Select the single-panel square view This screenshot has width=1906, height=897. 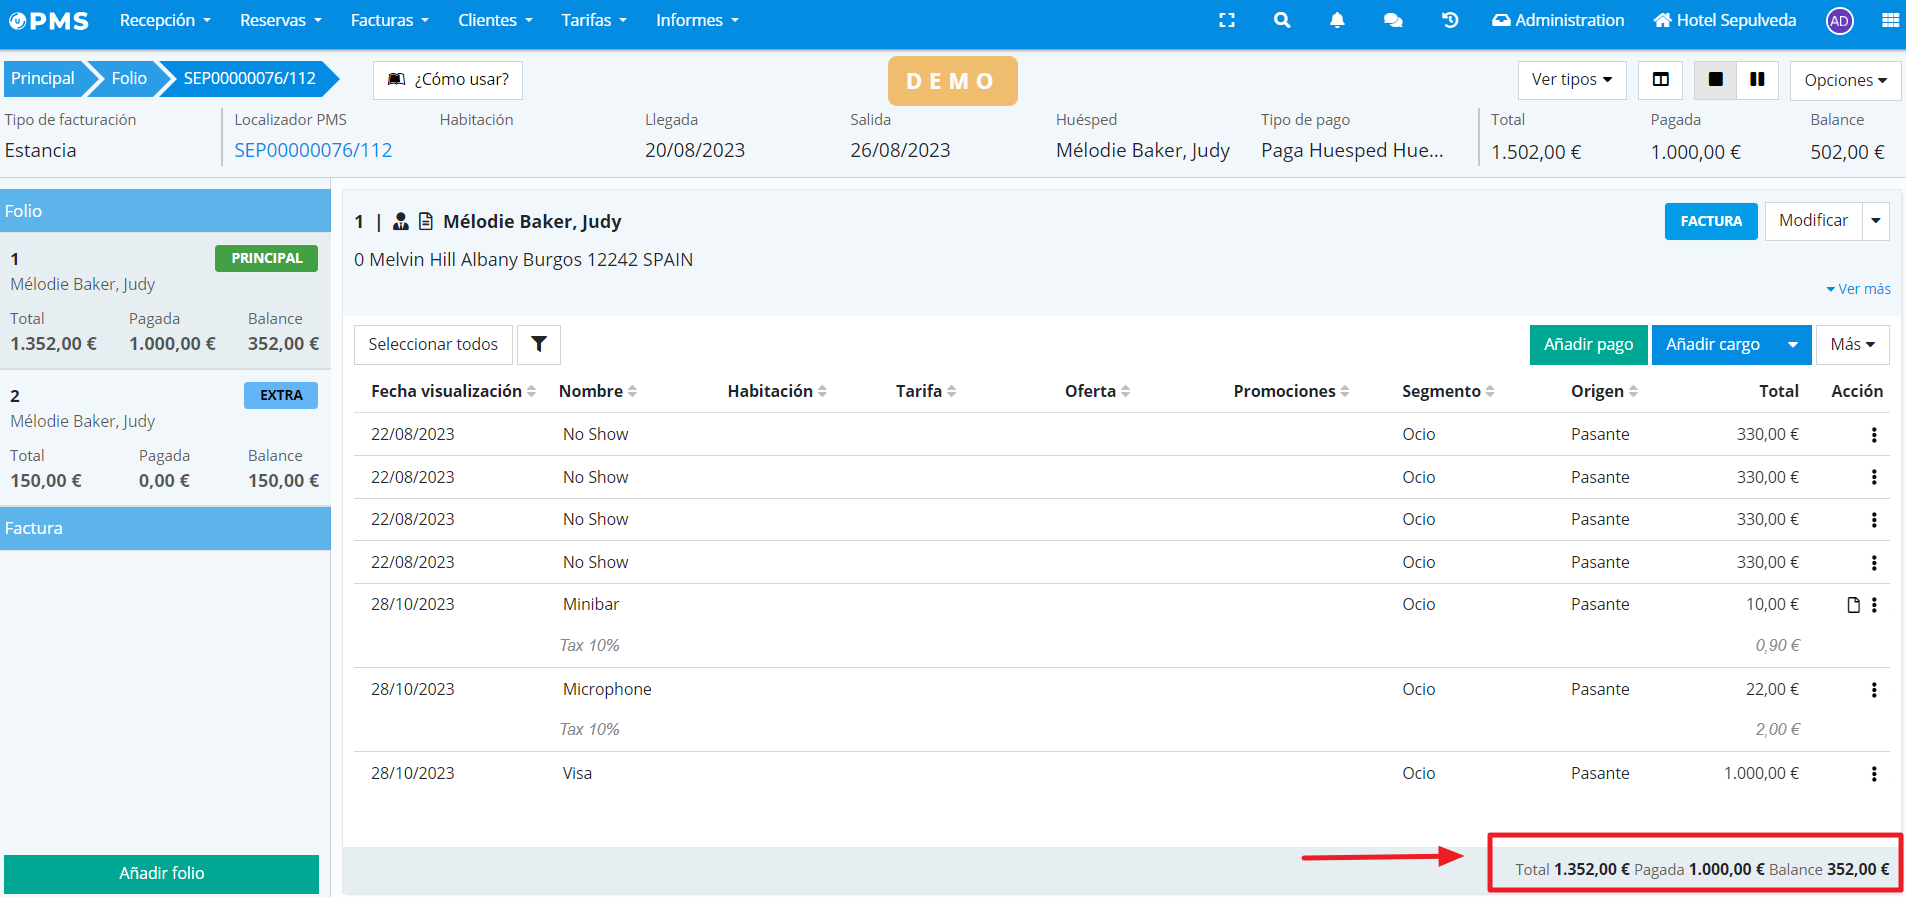pyautogui.click(x=1716, y=80)
